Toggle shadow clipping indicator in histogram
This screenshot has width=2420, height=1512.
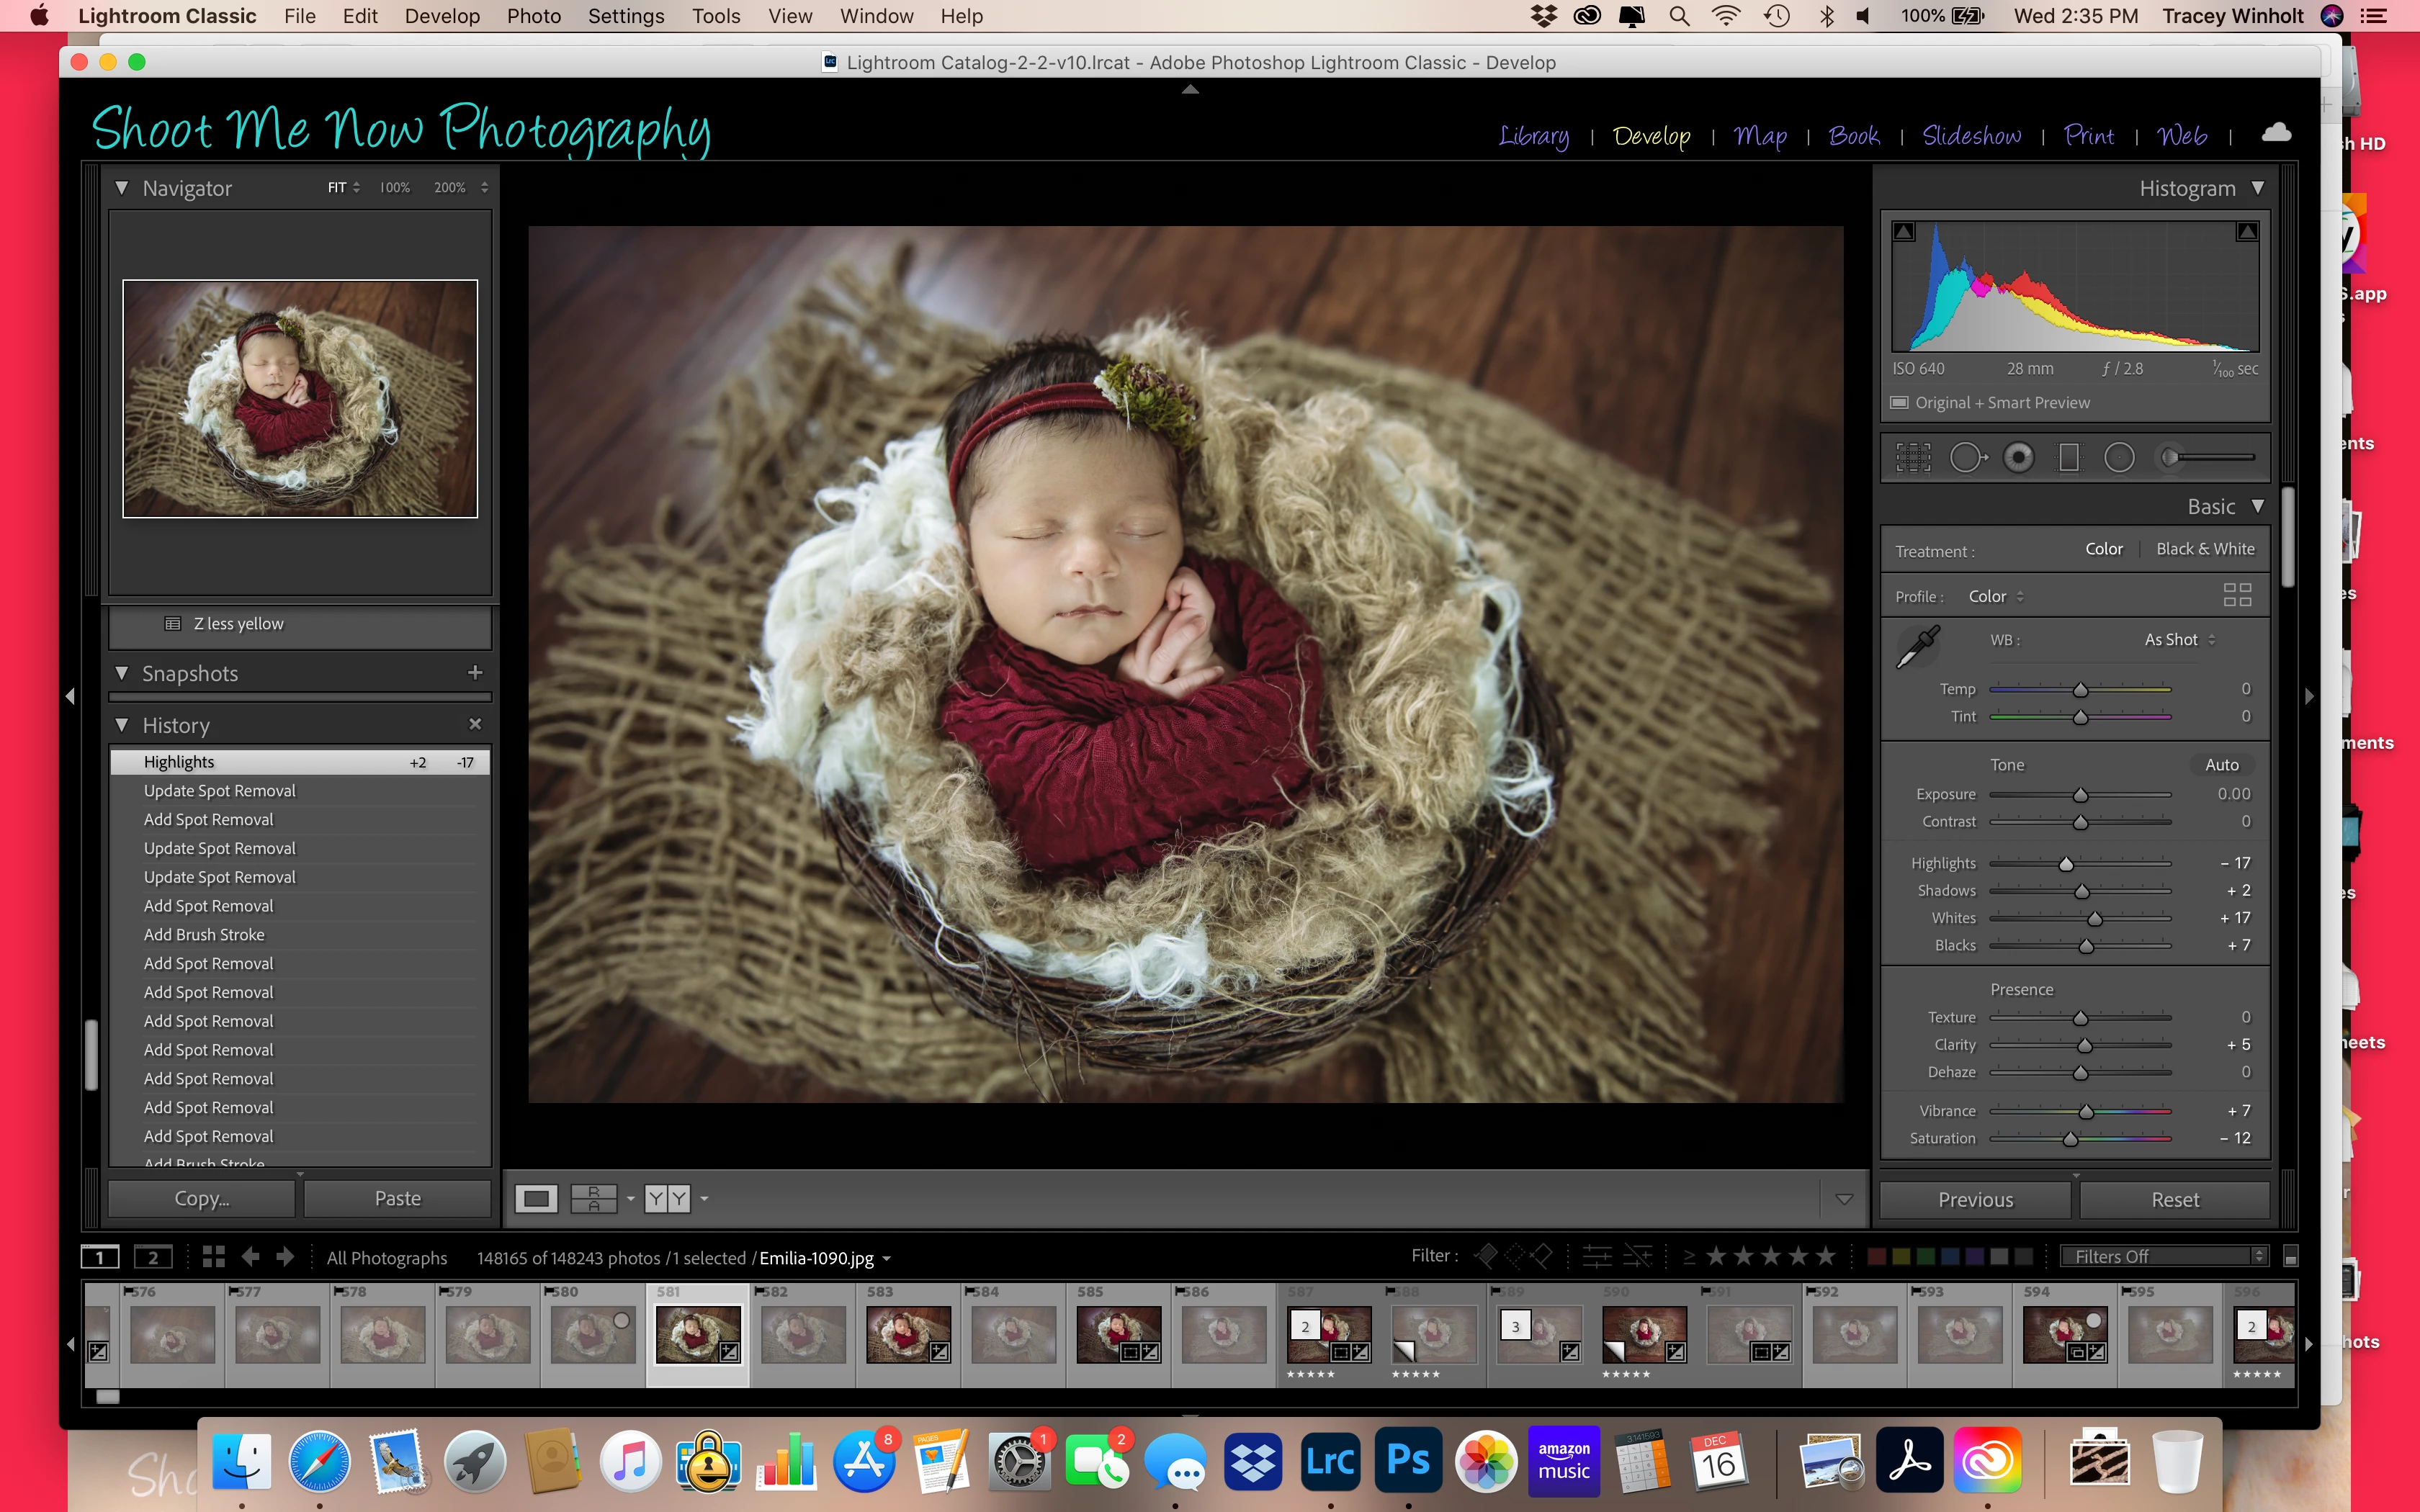[1904, 232]
